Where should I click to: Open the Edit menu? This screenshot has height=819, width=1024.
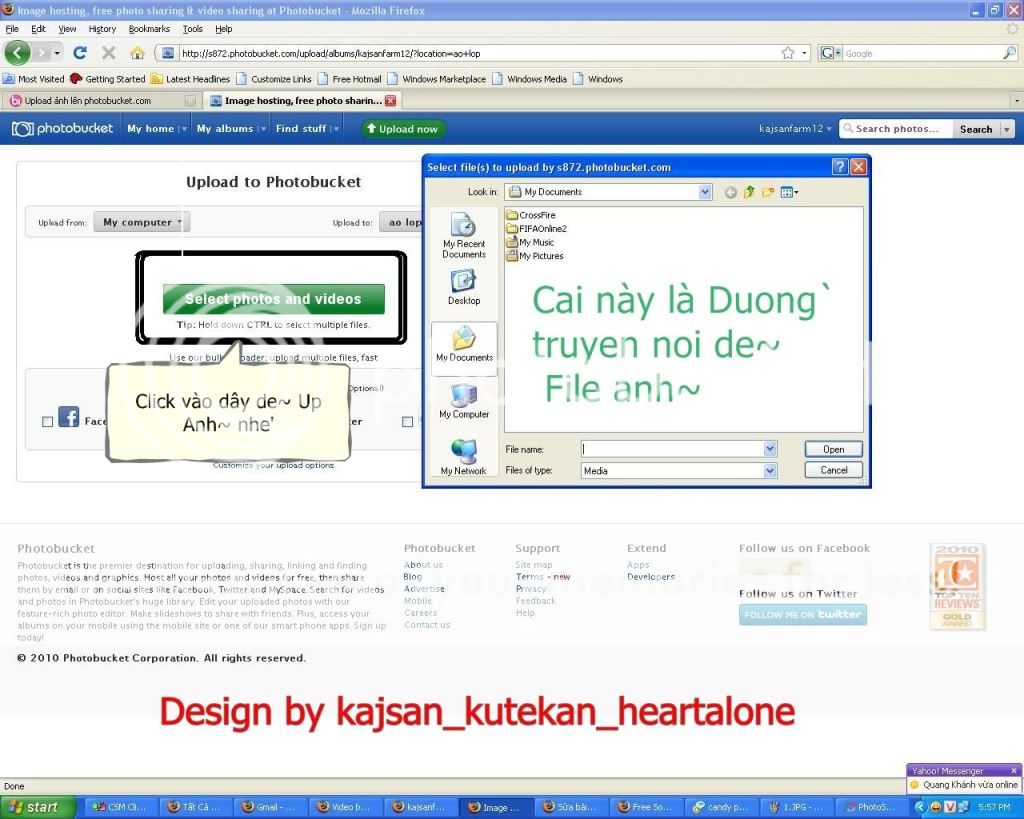pos(39,29)
